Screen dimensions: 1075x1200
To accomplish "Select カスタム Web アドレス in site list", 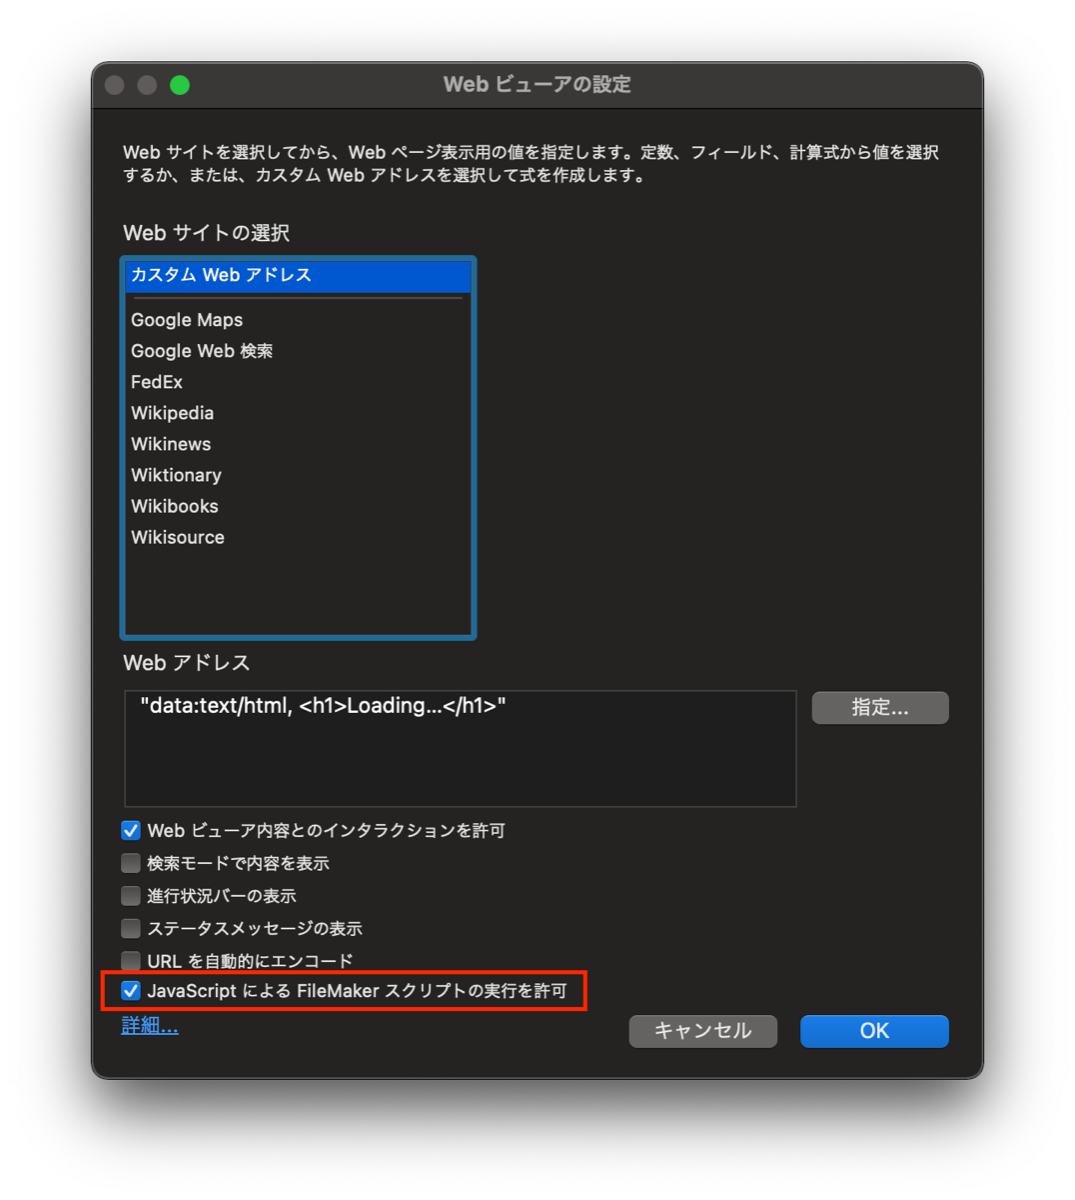I will 298,275.
